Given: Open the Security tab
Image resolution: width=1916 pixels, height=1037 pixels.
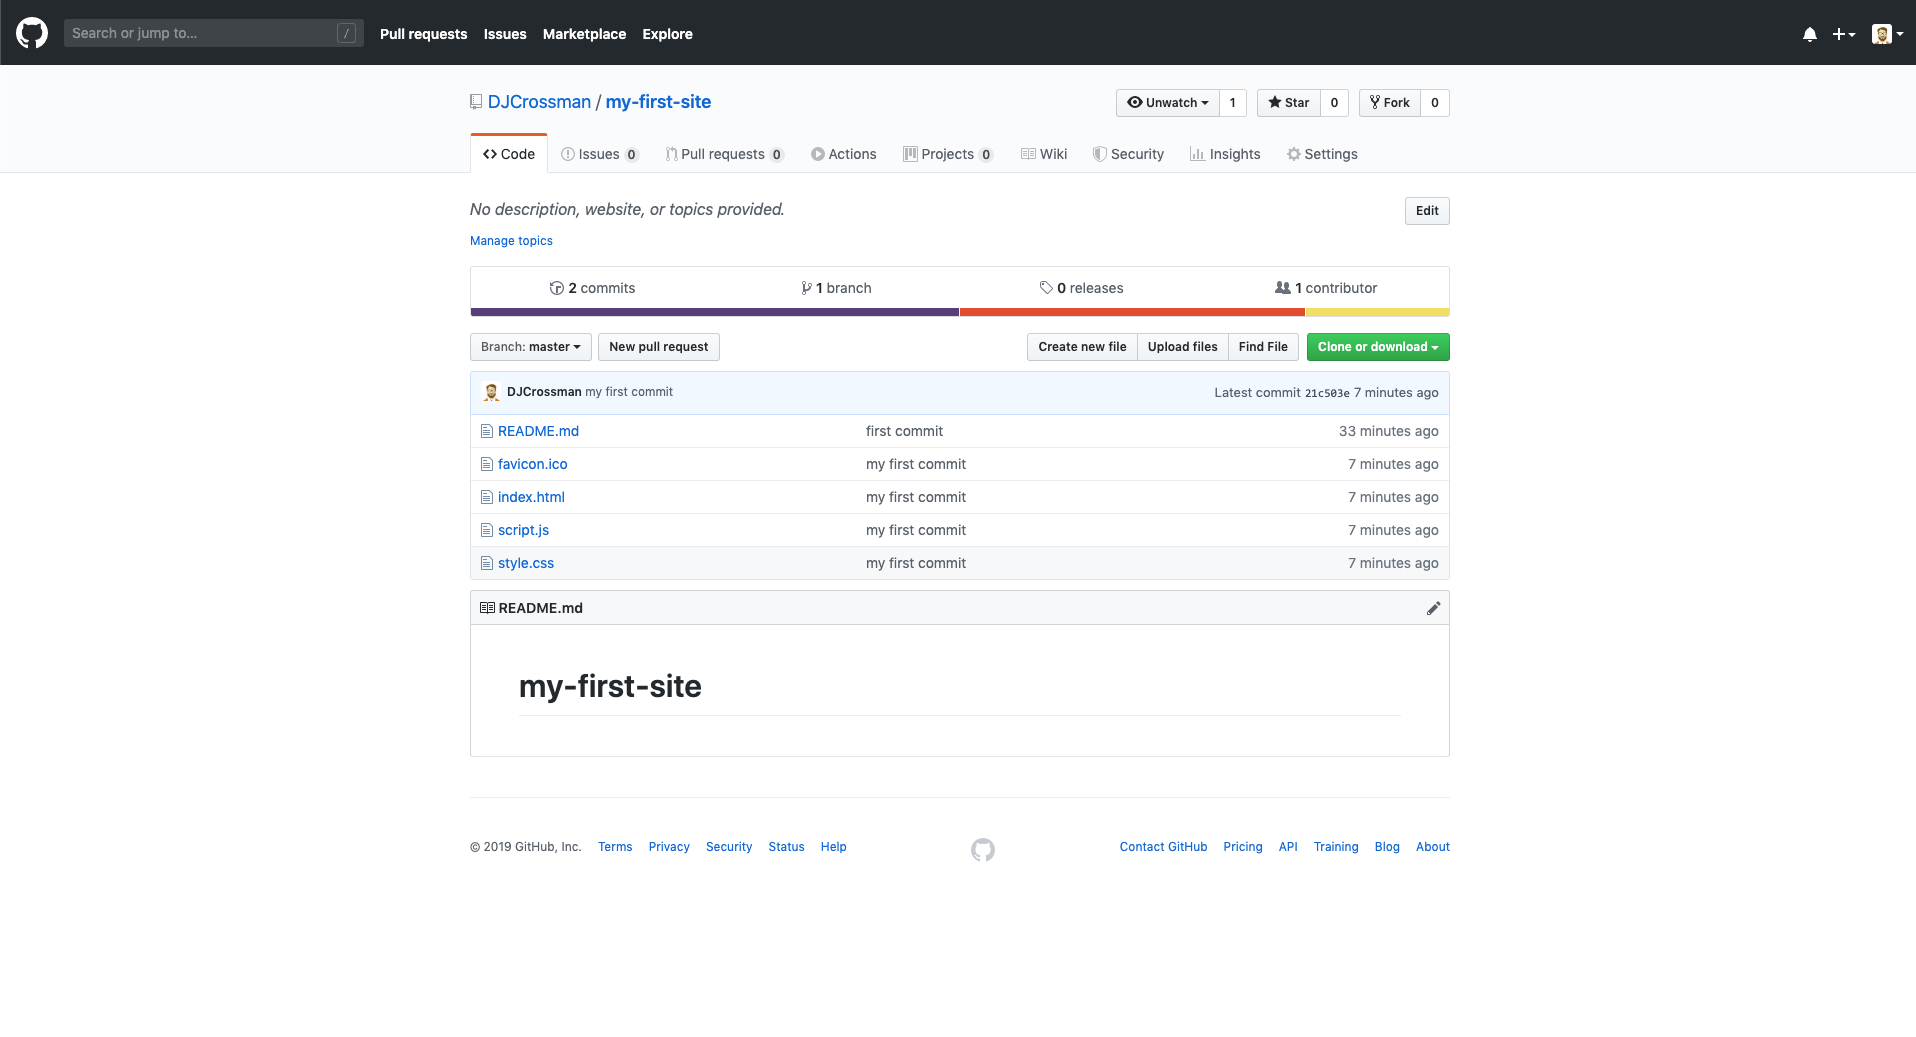Looking at the screenshot, I should point(1128,154).
